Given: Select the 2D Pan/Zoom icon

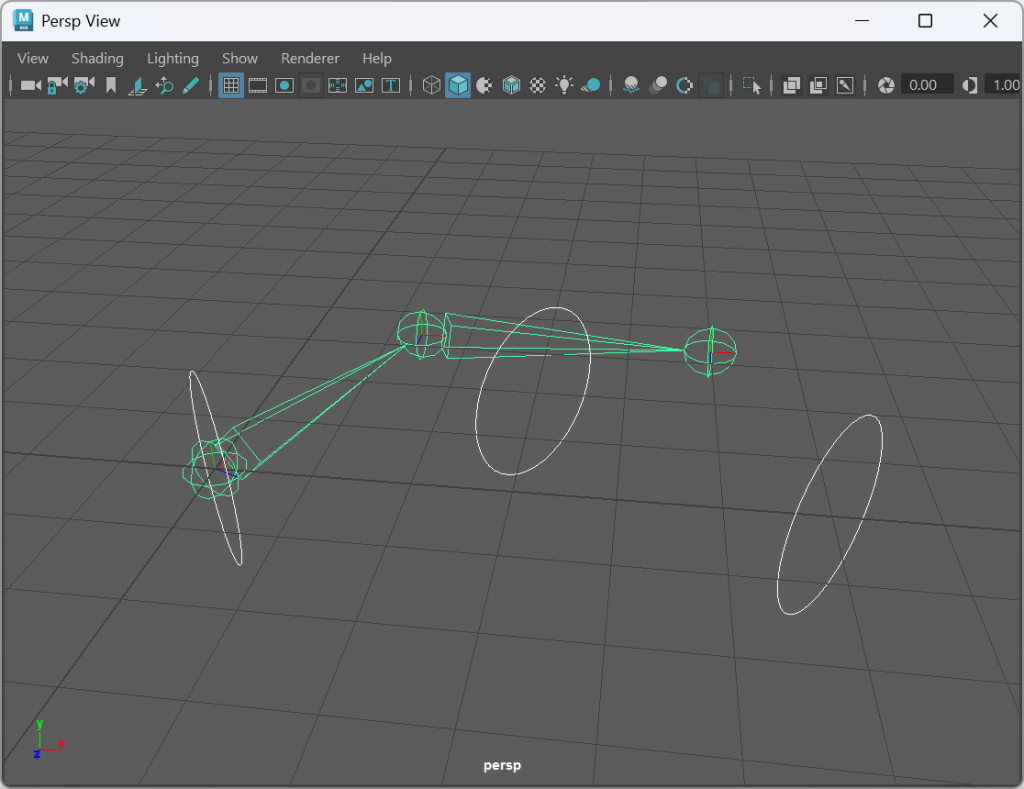Looking at the screenshot, I should pos(164,85).
